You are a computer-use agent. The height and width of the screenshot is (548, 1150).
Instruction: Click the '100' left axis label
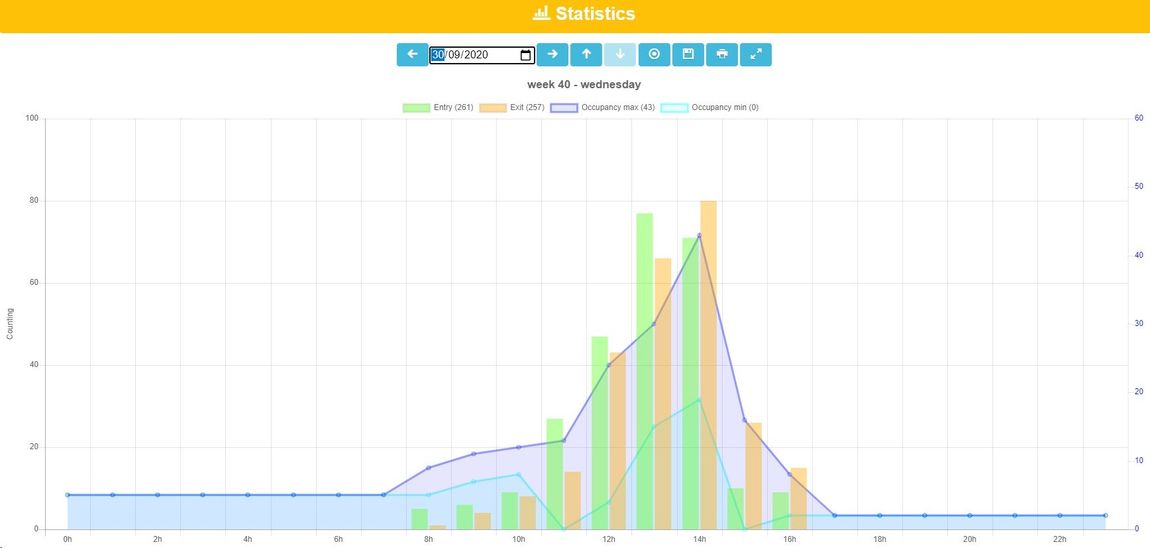(x=34, y=119)
